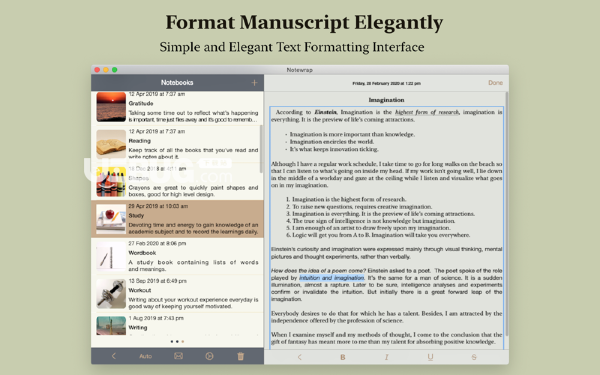Click the notebooks list scrollbar

[261, 148]
